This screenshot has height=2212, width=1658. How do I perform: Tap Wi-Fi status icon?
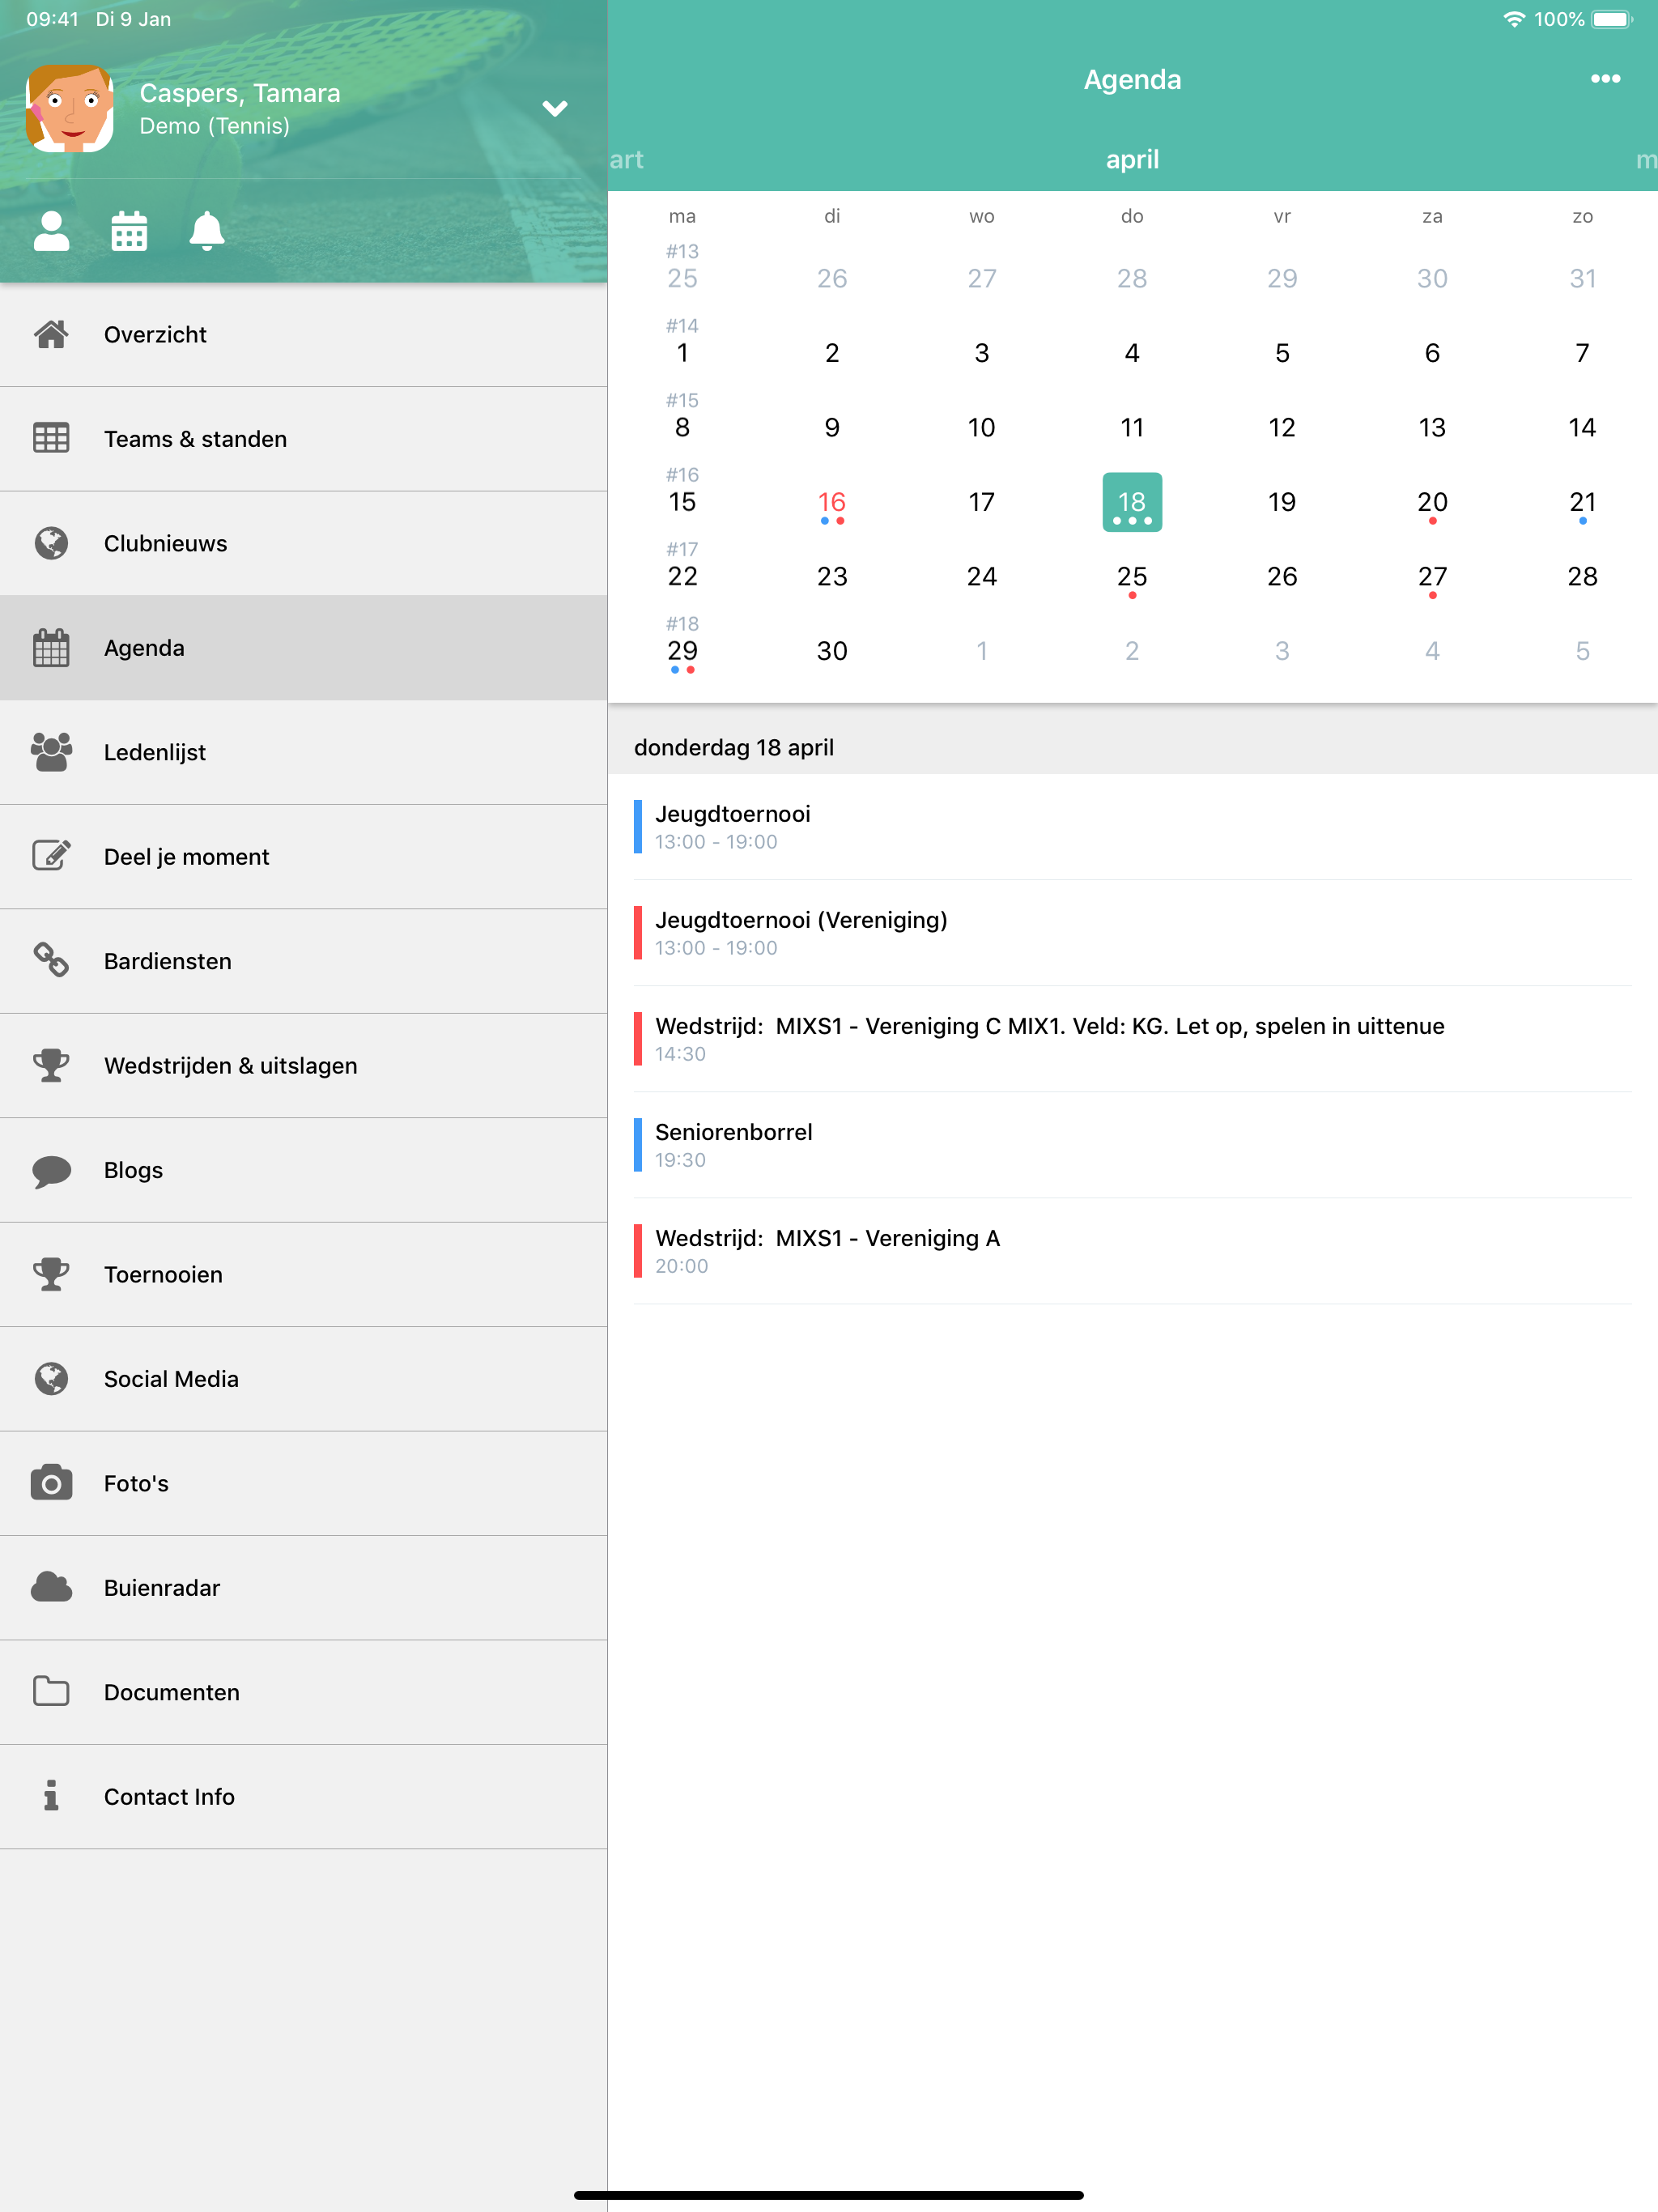tap(1514, 19)
